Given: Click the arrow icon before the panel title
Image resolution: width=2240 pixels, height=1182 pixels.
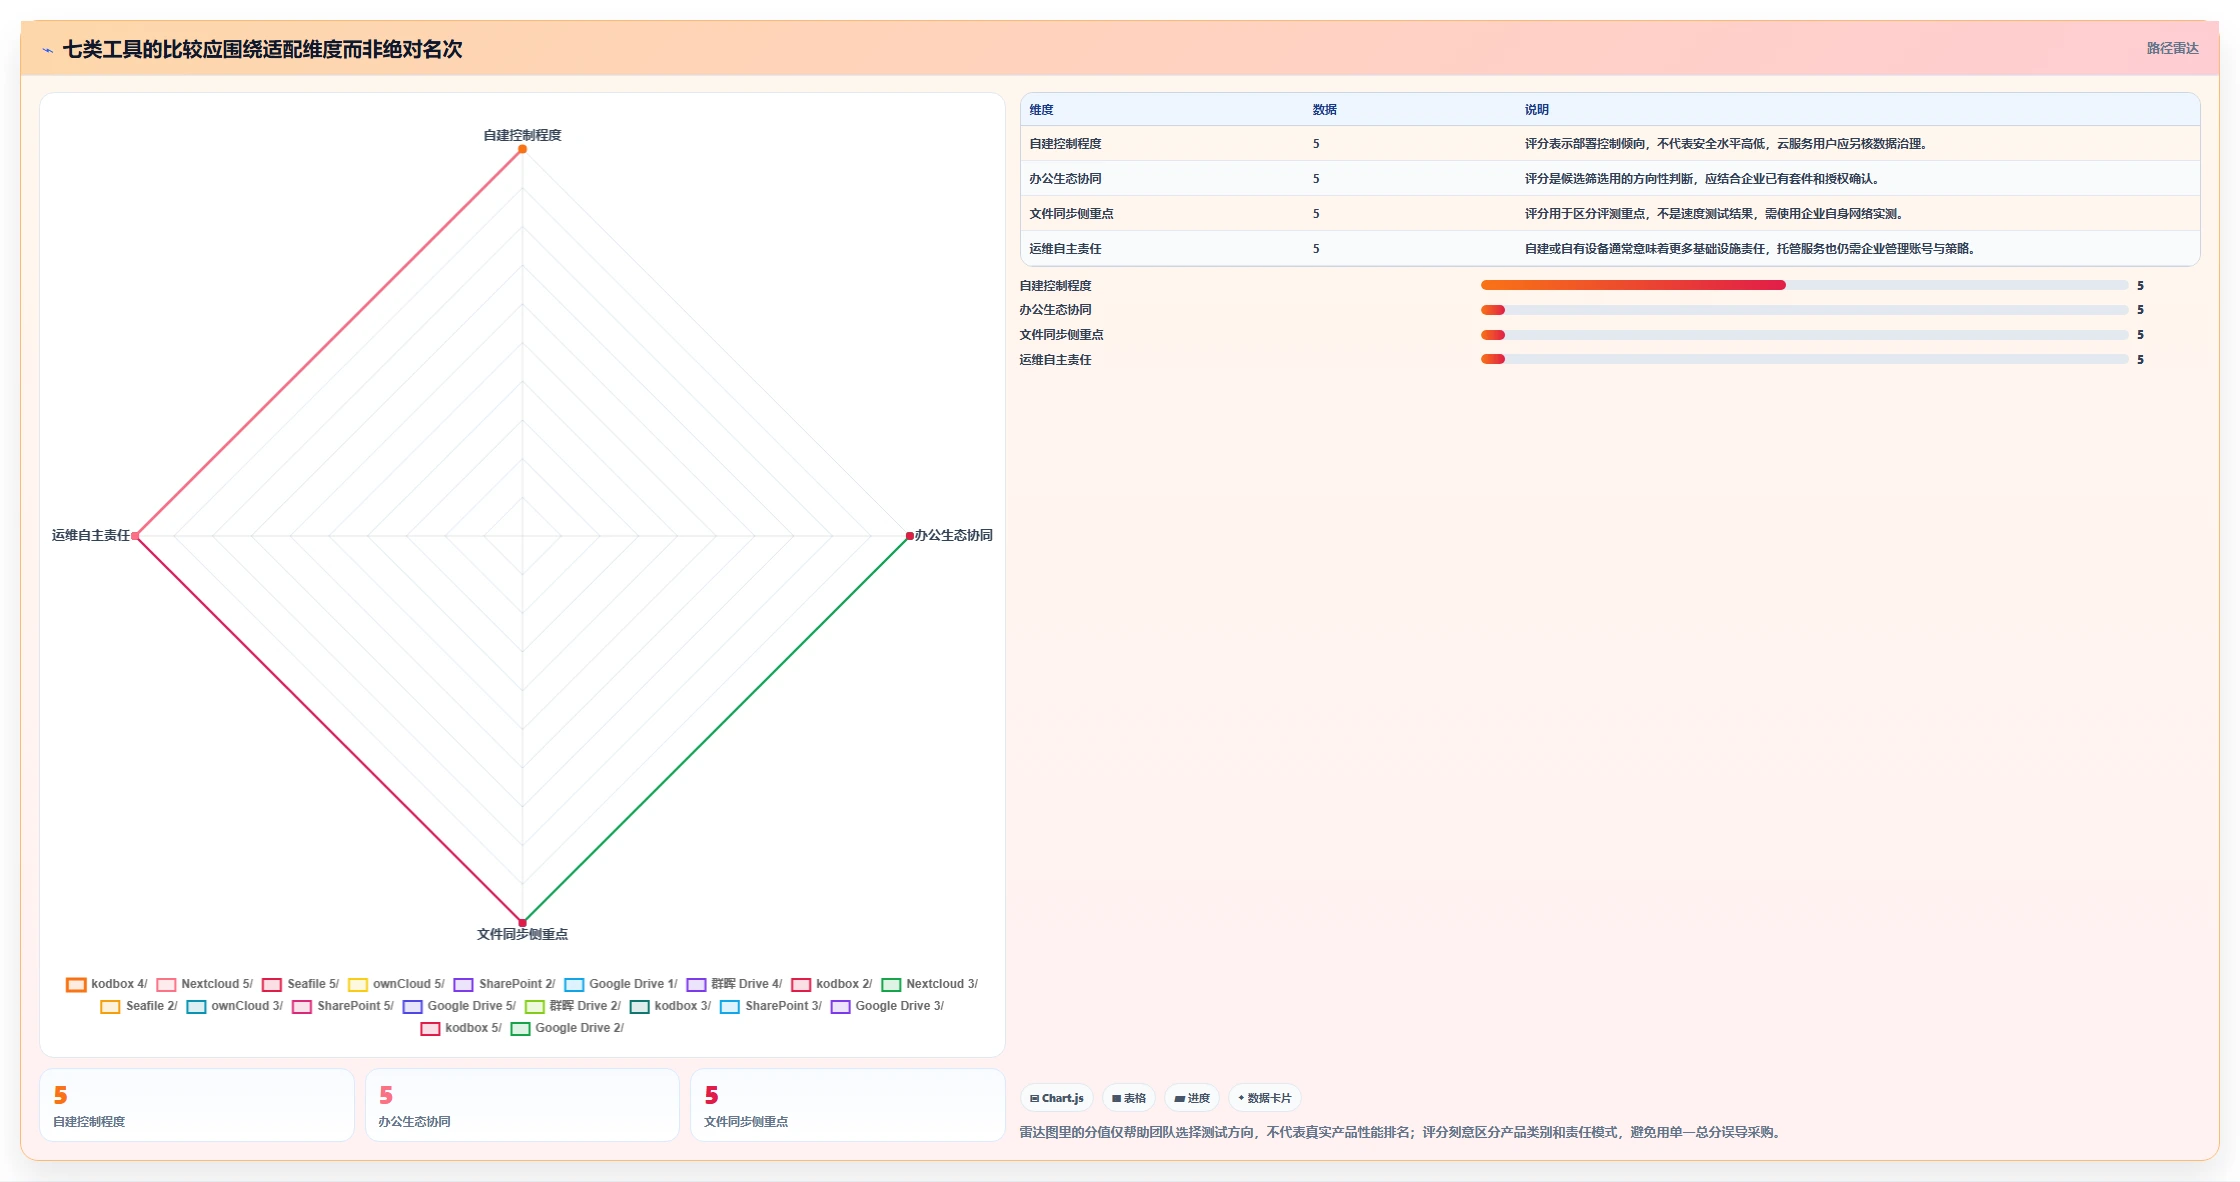Looking at the screenshot, I should pyautogui.click(x=48, y=50).
